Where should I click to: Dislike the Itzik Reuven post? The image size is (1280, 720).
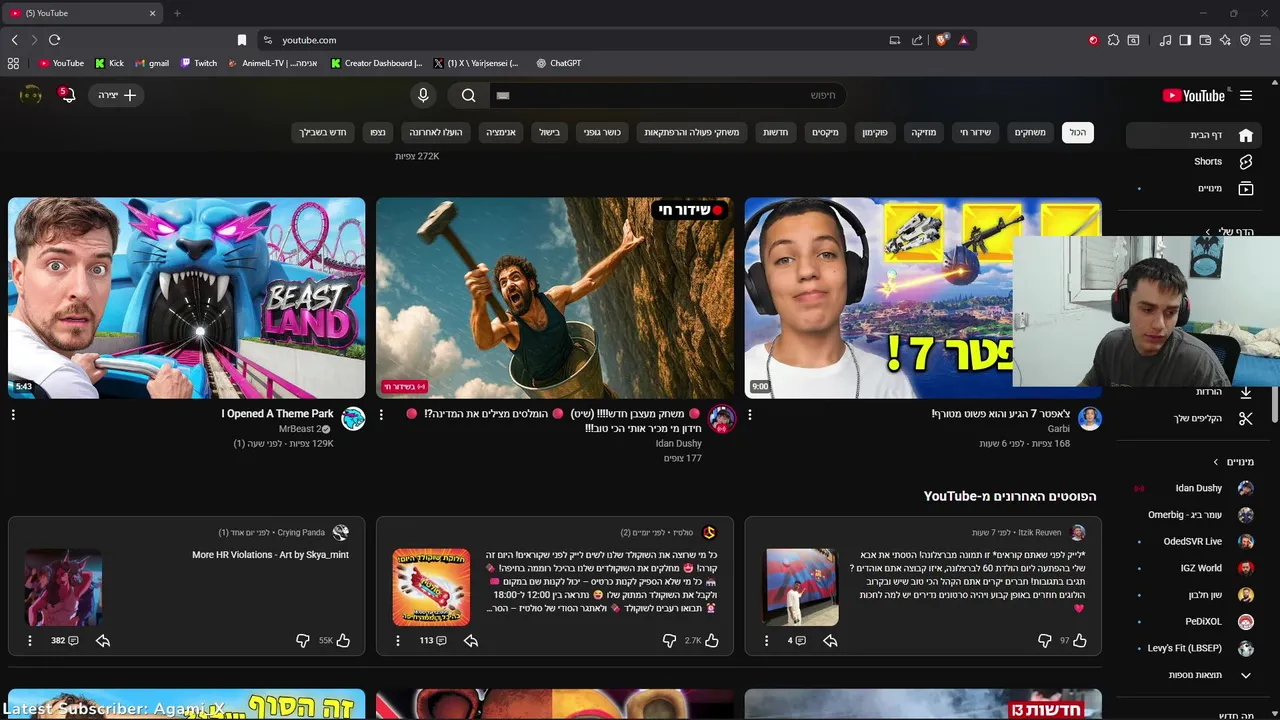tap(1044, 640)
